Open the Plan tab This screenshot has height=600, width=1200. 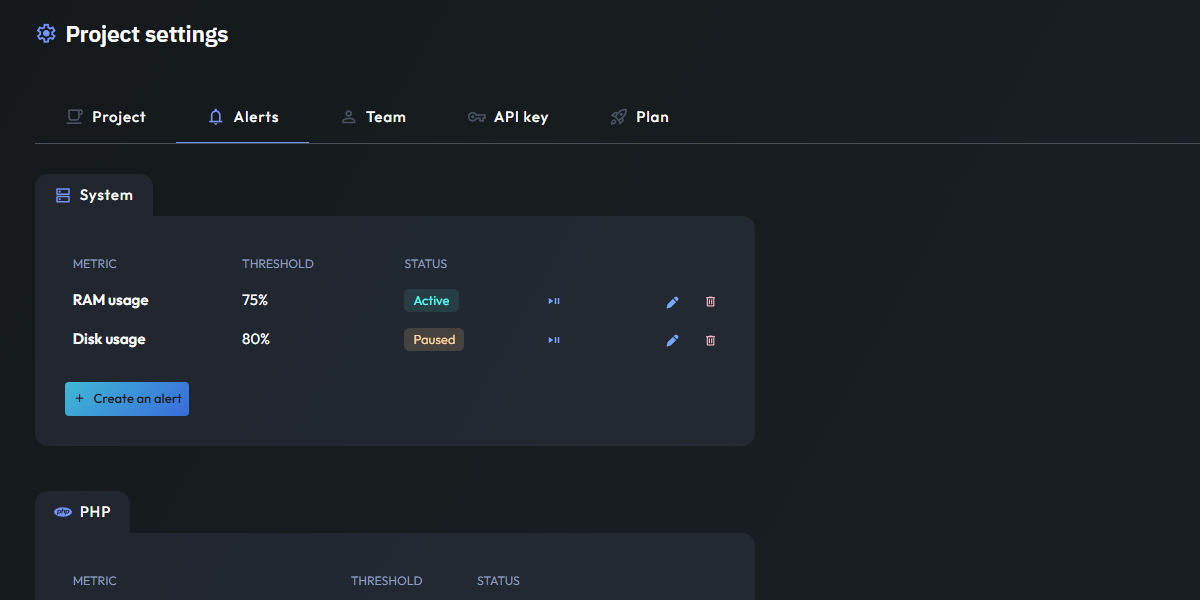pos(639,117)
